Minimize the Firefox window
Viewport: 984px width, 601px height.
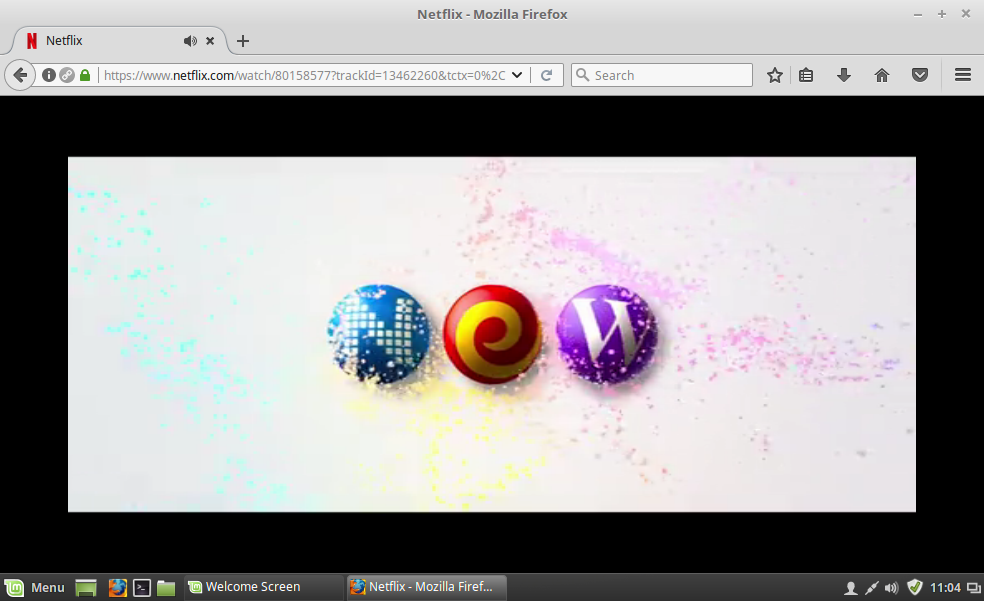click(918, 14)
